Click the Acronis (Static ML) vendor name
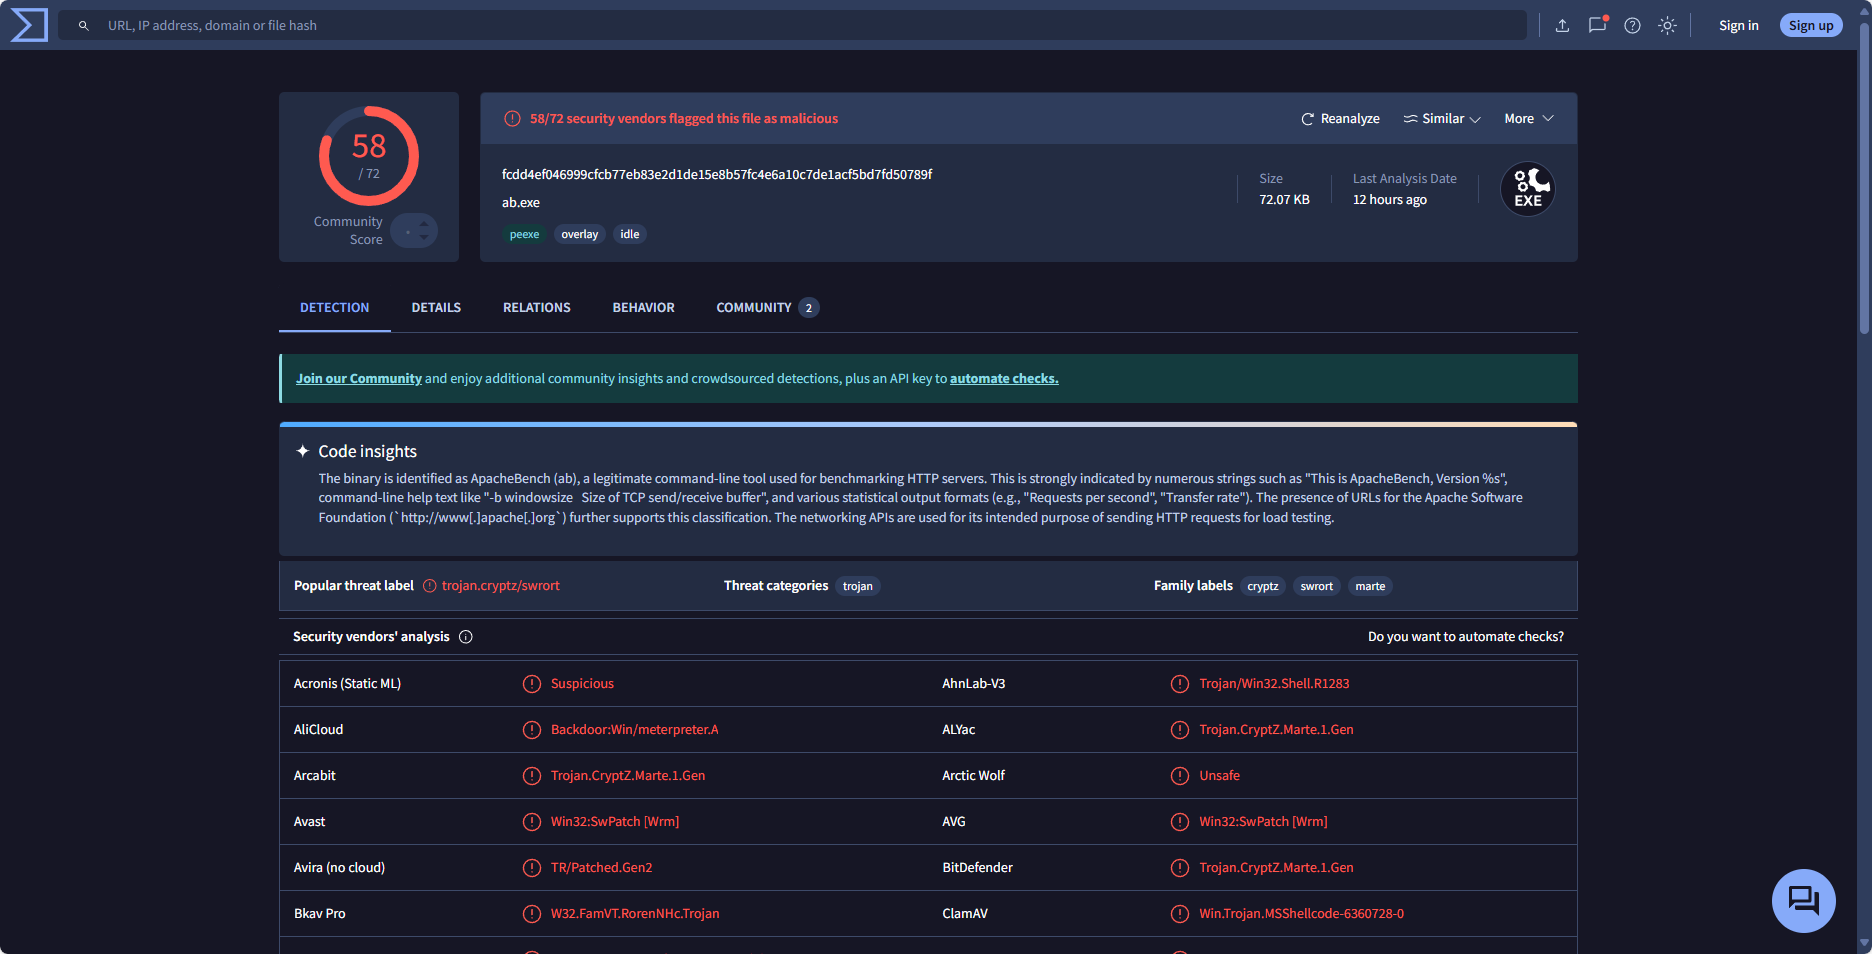Screen dimensions: 1872x954 click(x=347, y=684)
